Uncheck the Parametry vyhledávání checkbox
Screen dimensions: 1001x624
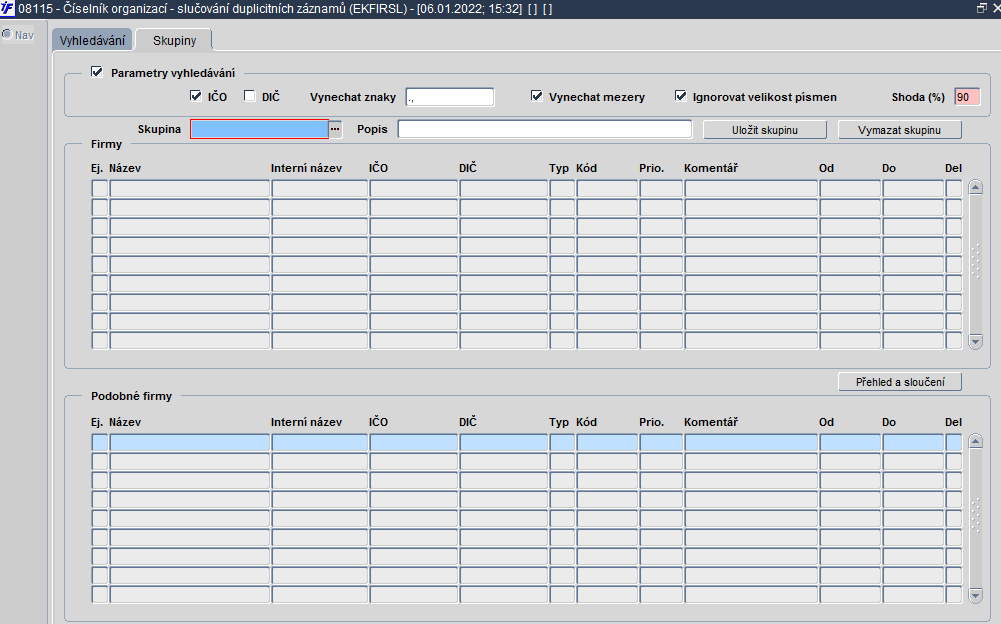point(97,72)
